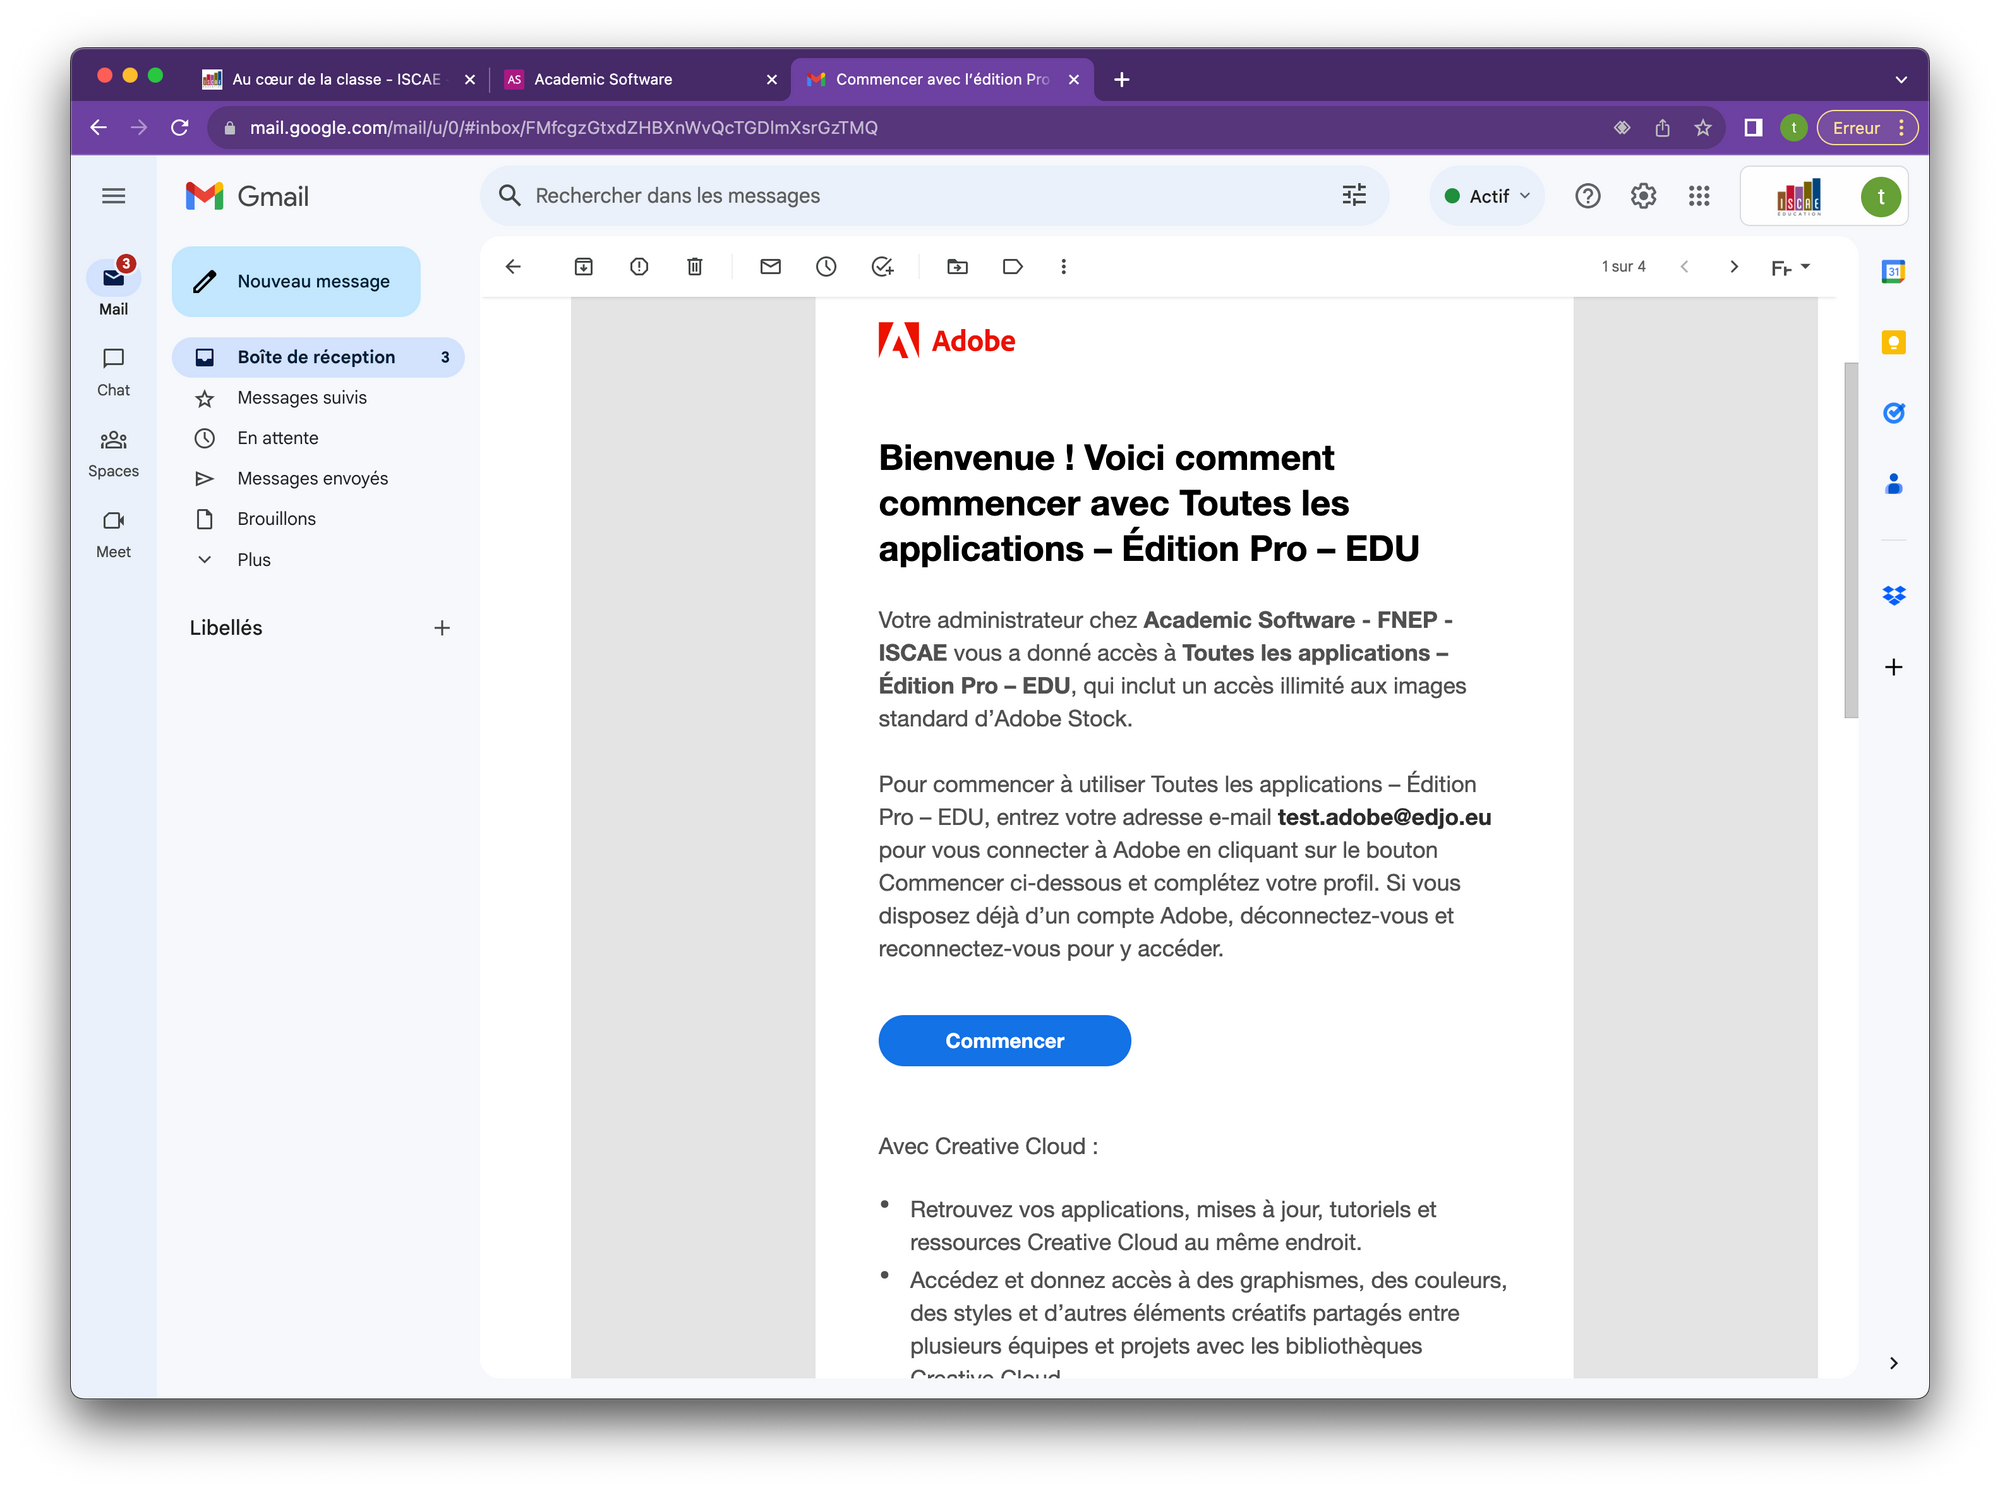The image size is (2000, 1492).
Task: Bookmark this page with the star
Action: pos(1703,128)
